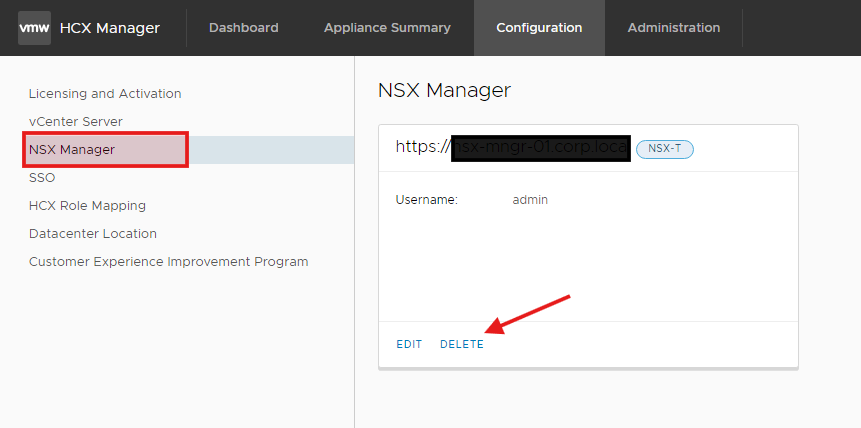Click the NSX Manager https URL
This screenshot has width=861, height=428.
tap(512, 147)
